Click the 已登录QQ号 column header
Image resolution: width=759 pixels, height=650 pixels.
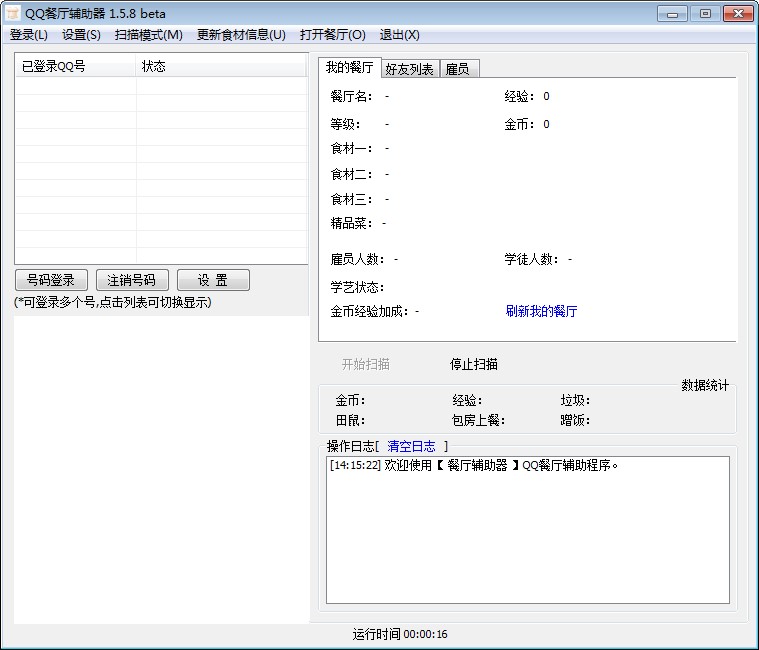(75, 67)
